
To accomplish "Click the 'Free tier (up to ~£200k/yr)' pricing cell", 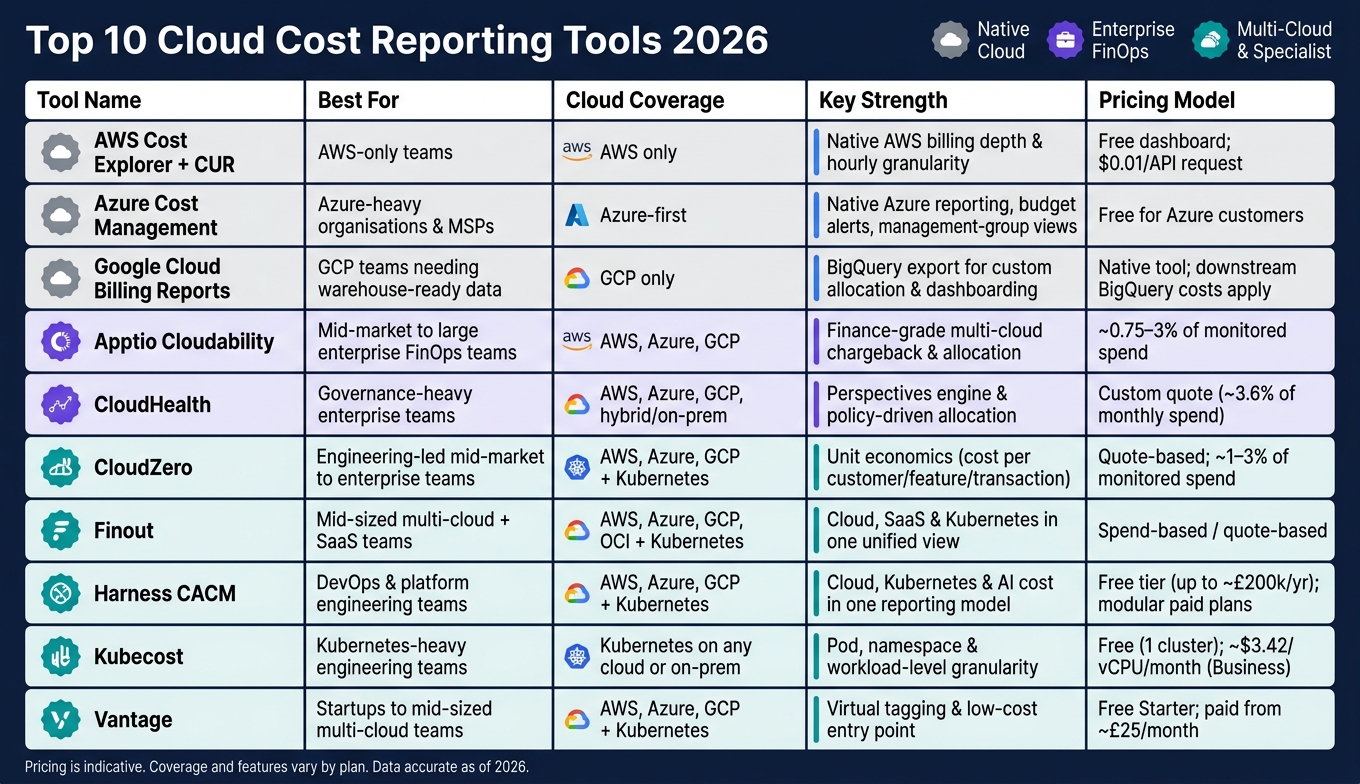I will click(x=1211, y=593).
